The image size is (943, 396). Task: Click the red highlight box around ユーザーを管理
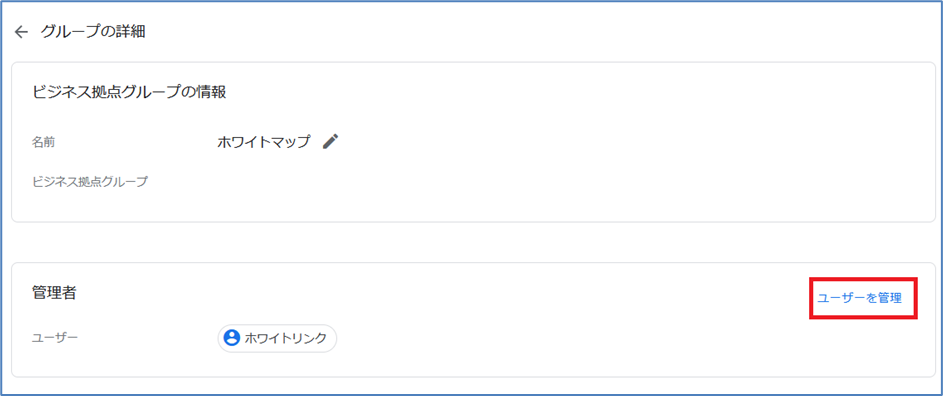(x=863, y=298)
